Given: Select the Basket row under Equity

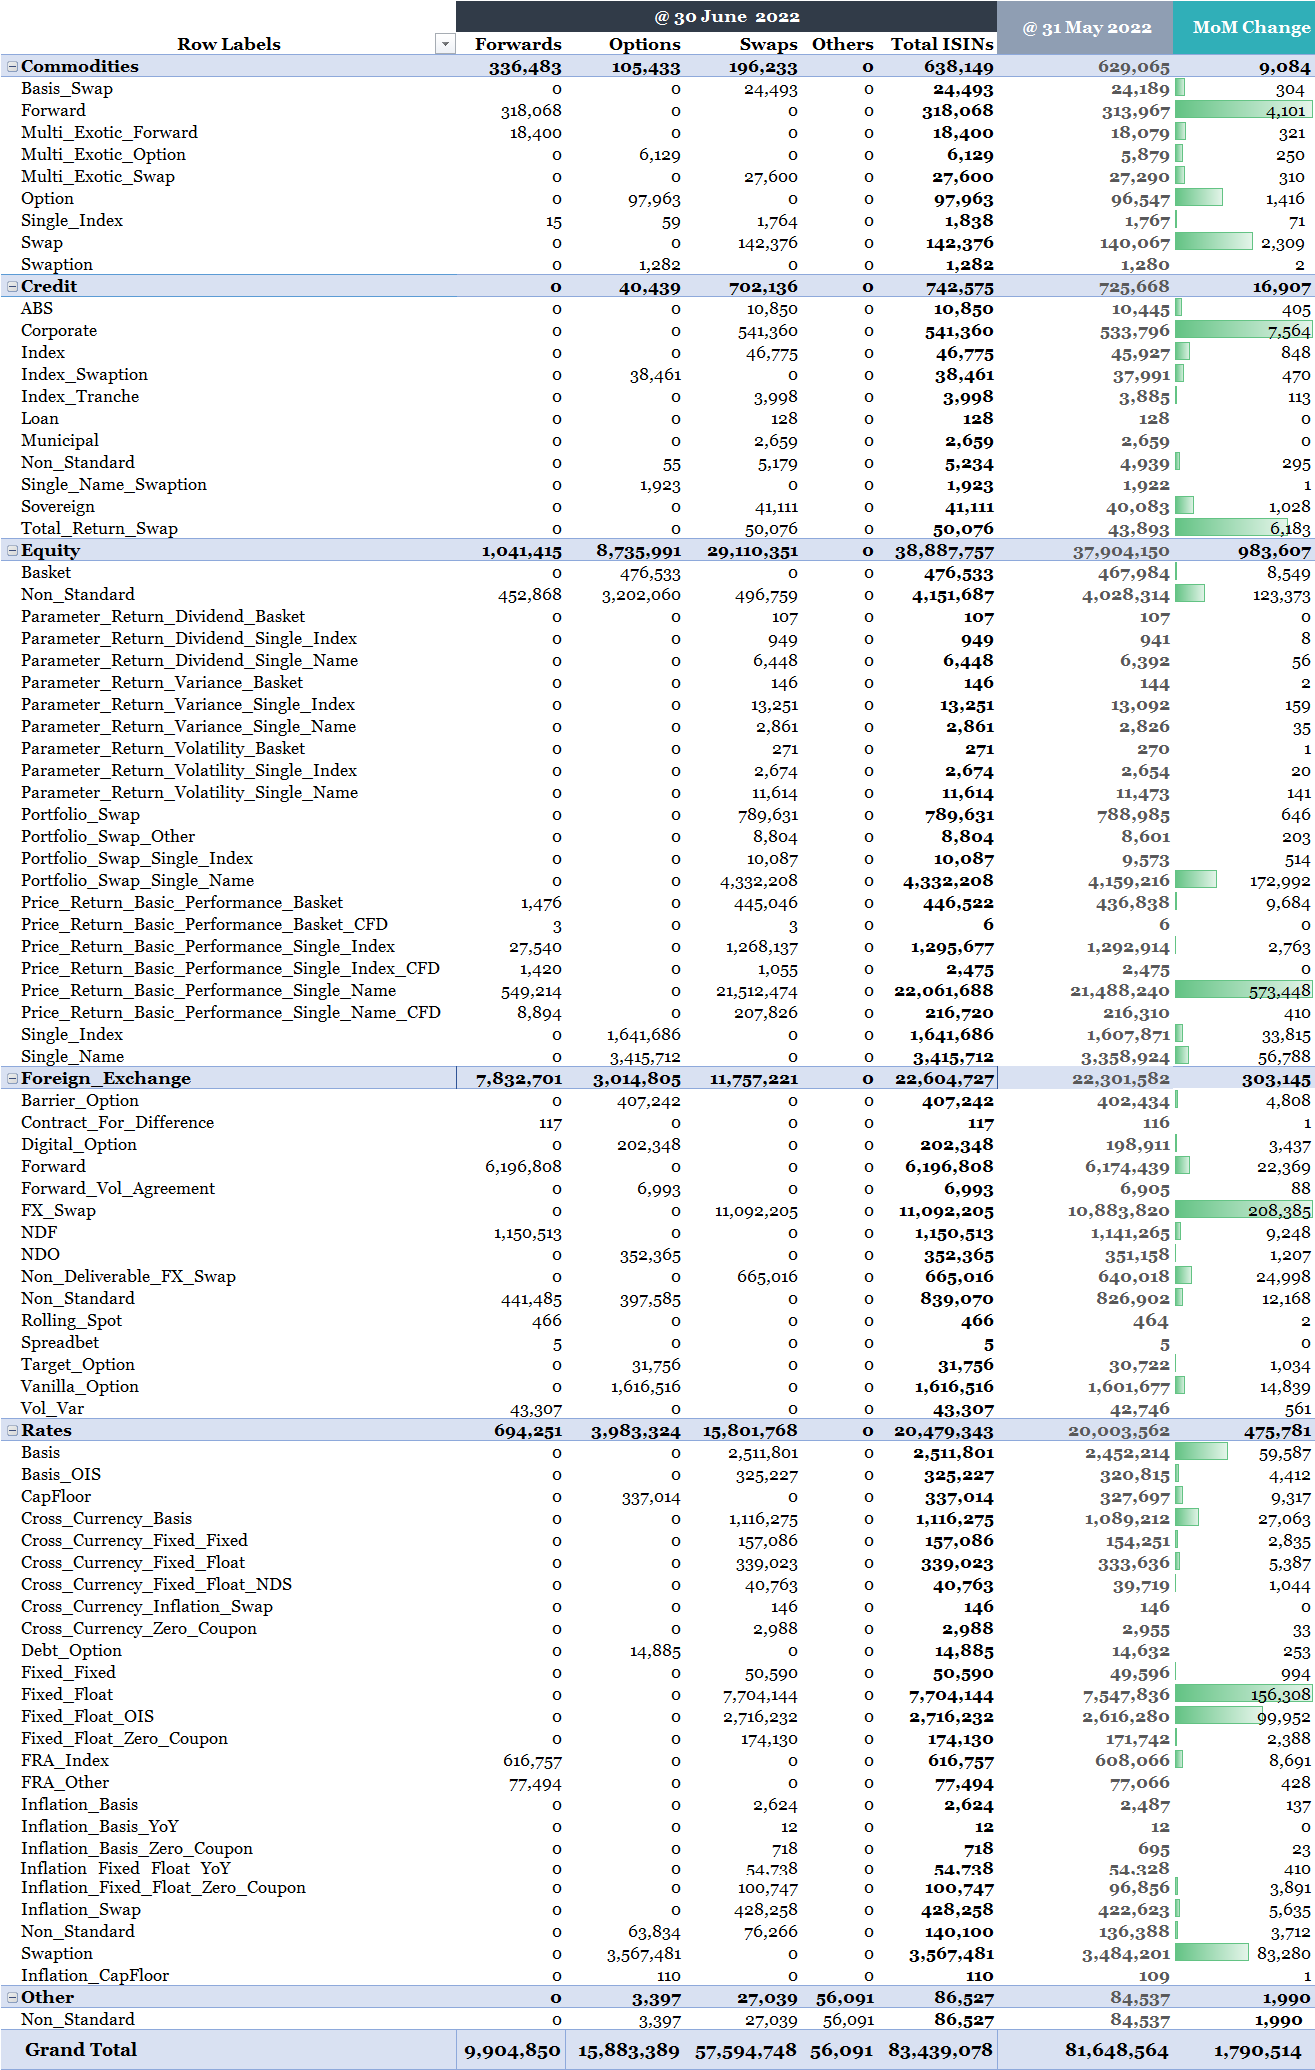Looking at the screenshot, I should [x=46, y=572].
